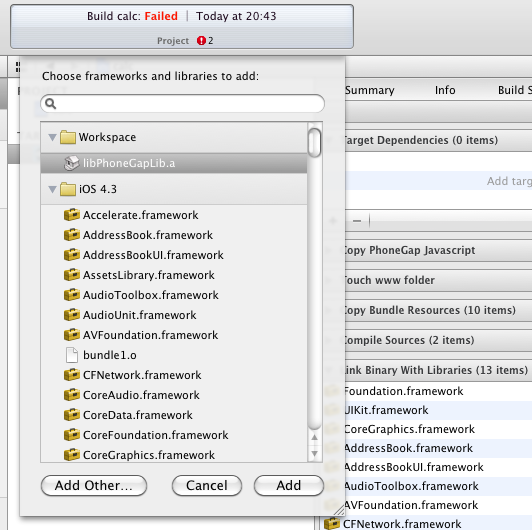532x530 pixels.
Task: Select AudioToolbox.framework in the dialog list
Action: [174, 295]
